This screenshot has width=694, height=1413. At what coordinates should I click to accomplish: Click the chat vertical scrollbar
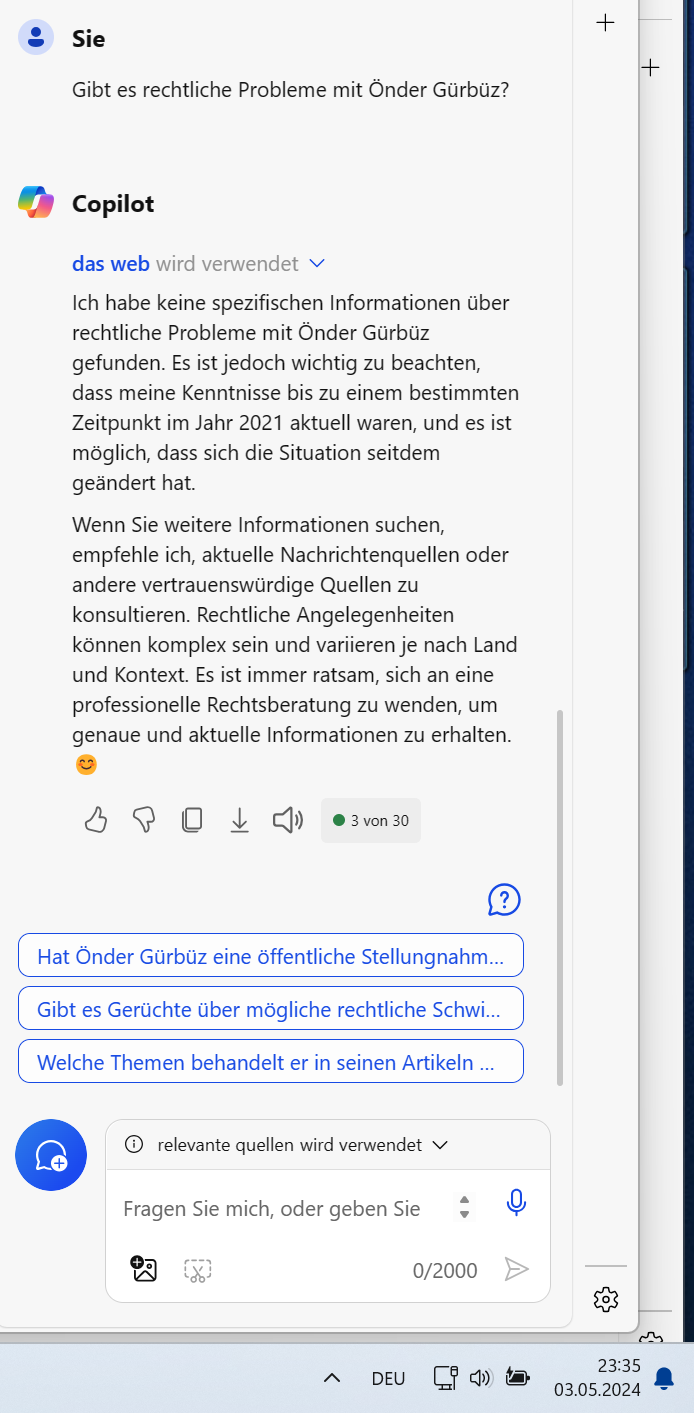tap(560, 898)
